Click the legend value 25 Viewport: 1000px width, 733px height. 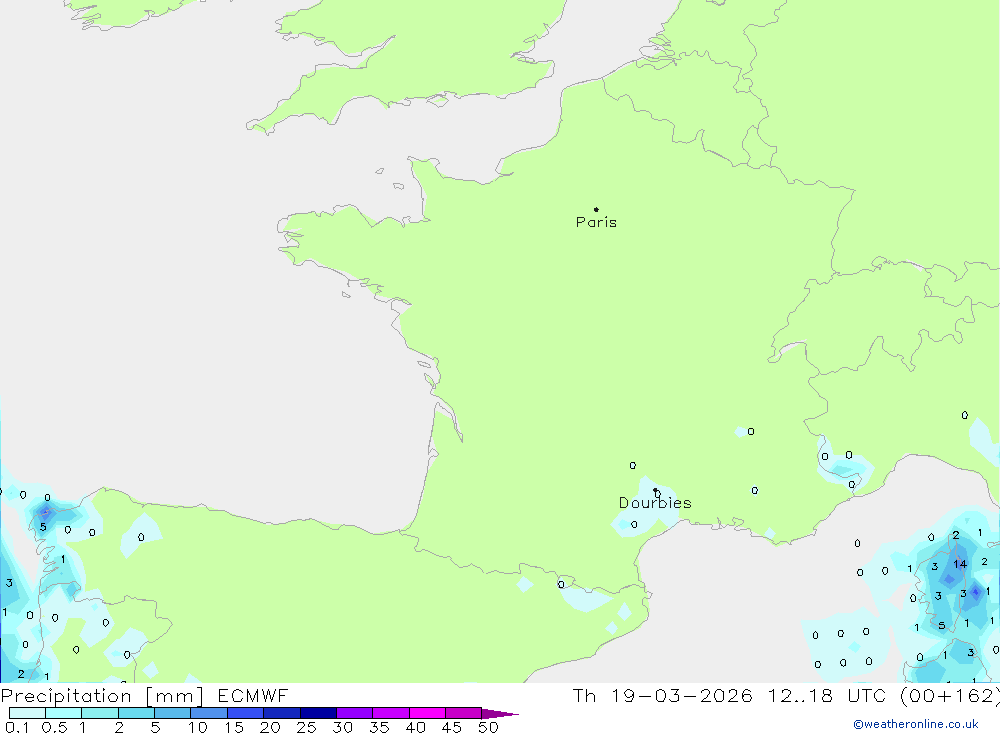[x=306, y=727]
